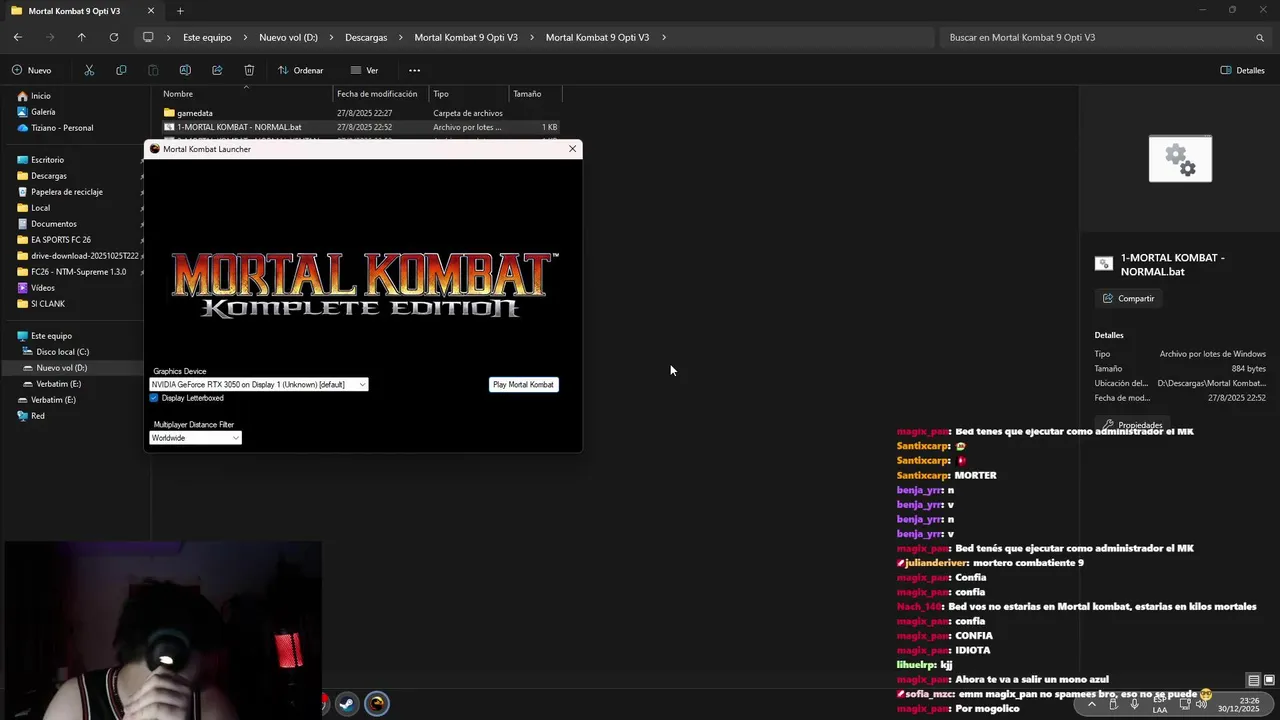The image size is (1280, 720).
Task: Click the Rename icon in Explorer toolbar
Action: point(185,70)
